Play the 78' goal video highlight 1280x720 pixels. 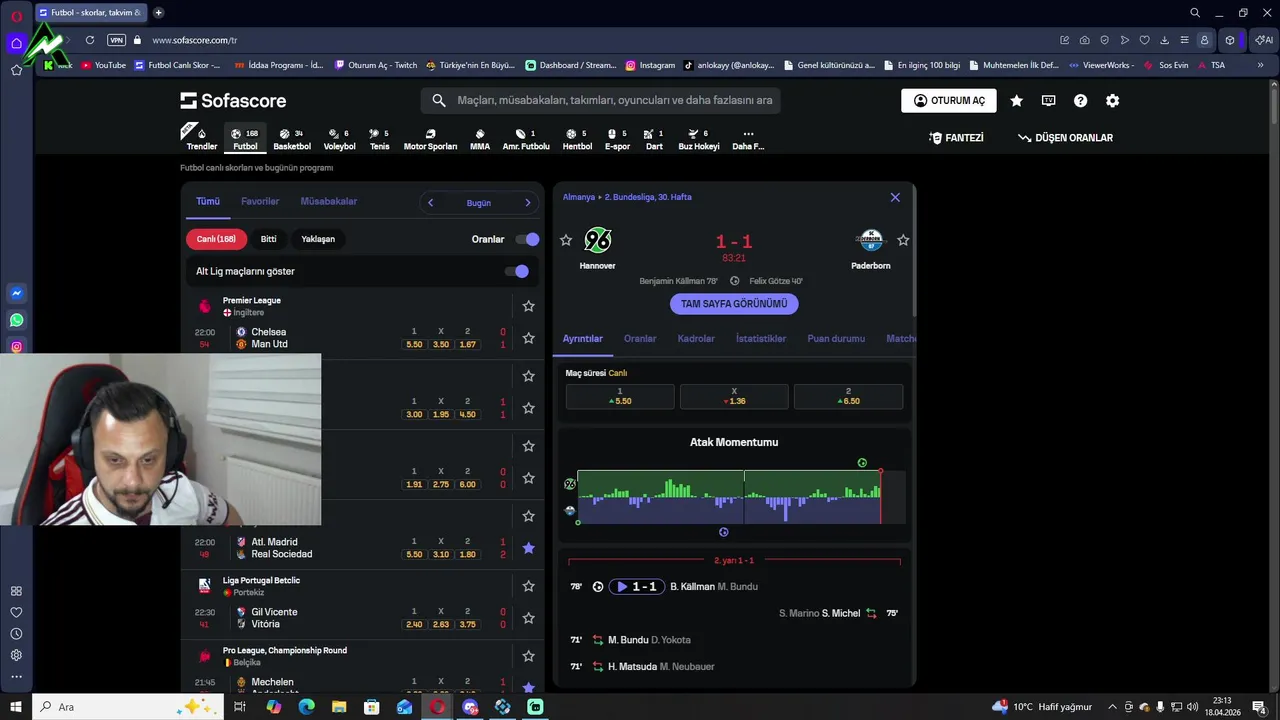point(636,587)
